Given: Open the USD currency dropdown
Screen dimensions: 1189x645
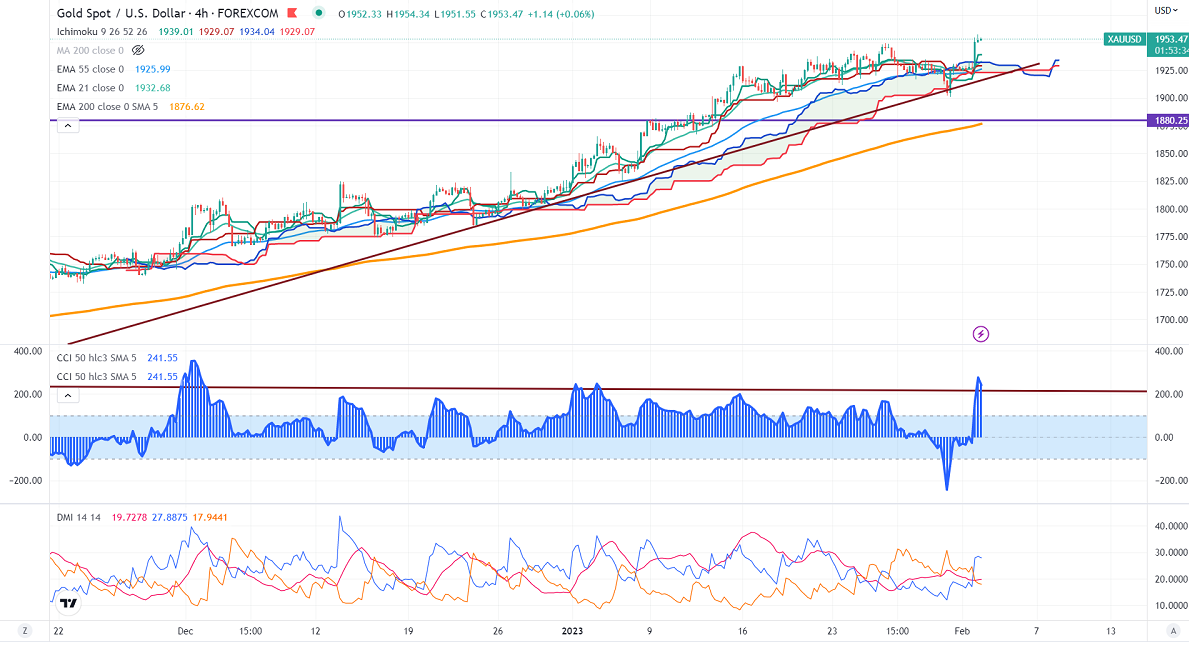Looking at the screenshot, I should point(1164,10).
